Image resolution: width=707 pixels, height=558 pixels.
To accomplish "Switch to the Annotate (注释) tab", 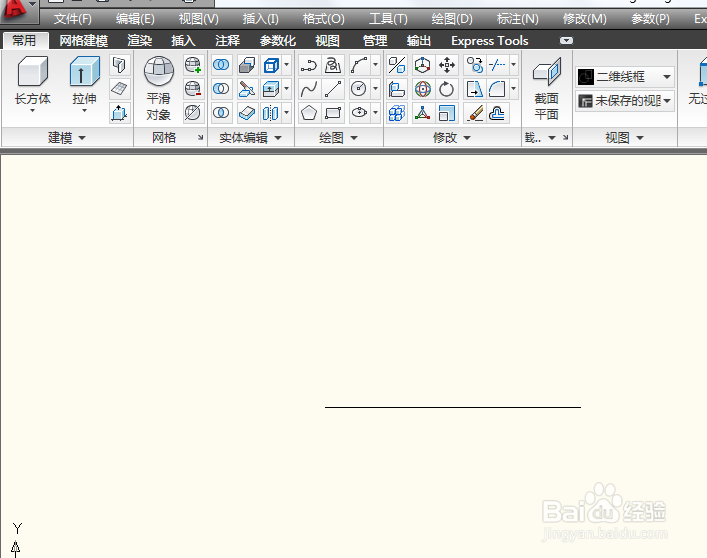I will point(227,41).
